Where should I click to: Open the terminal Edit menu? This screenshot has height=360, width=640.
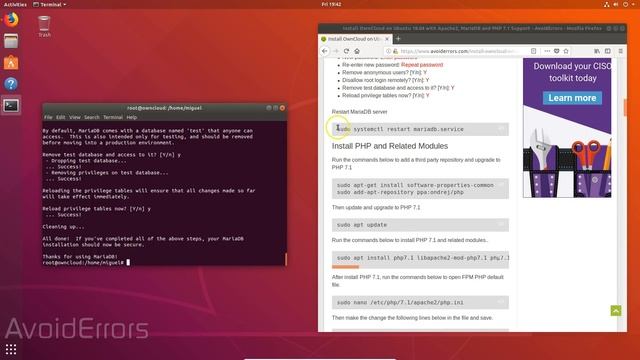(60, 117)
